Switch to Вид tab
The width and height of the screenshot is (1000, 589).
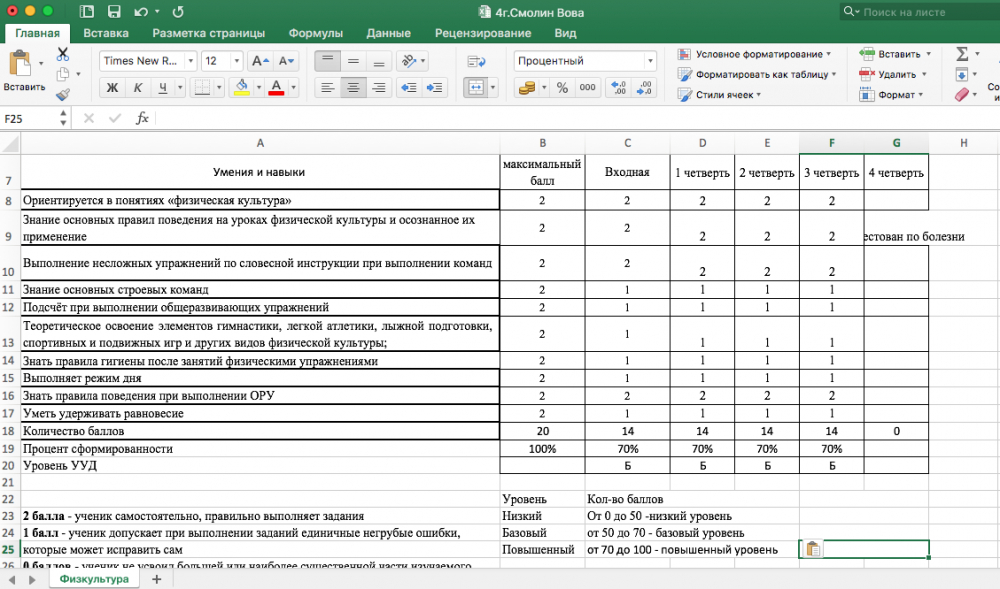[x=565, y=33]
